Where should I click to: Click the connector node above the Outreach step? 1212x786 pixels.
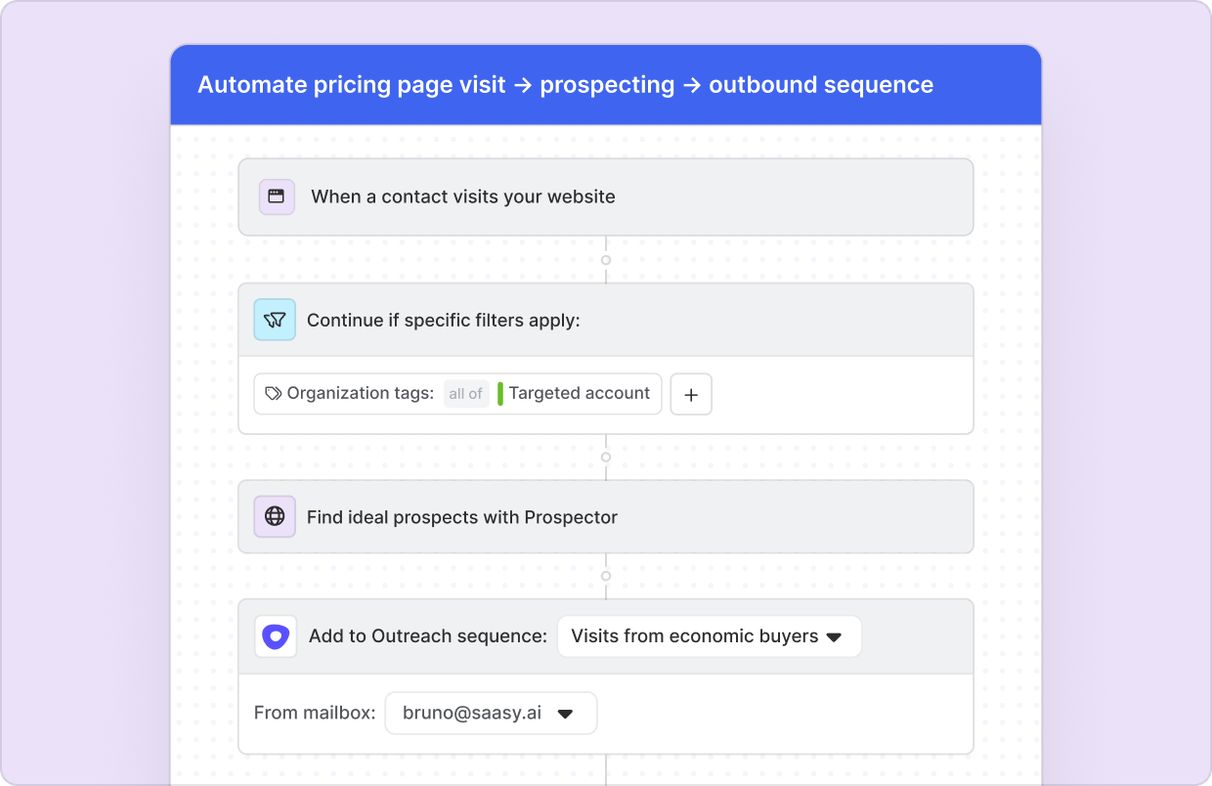tap(606, 576)
